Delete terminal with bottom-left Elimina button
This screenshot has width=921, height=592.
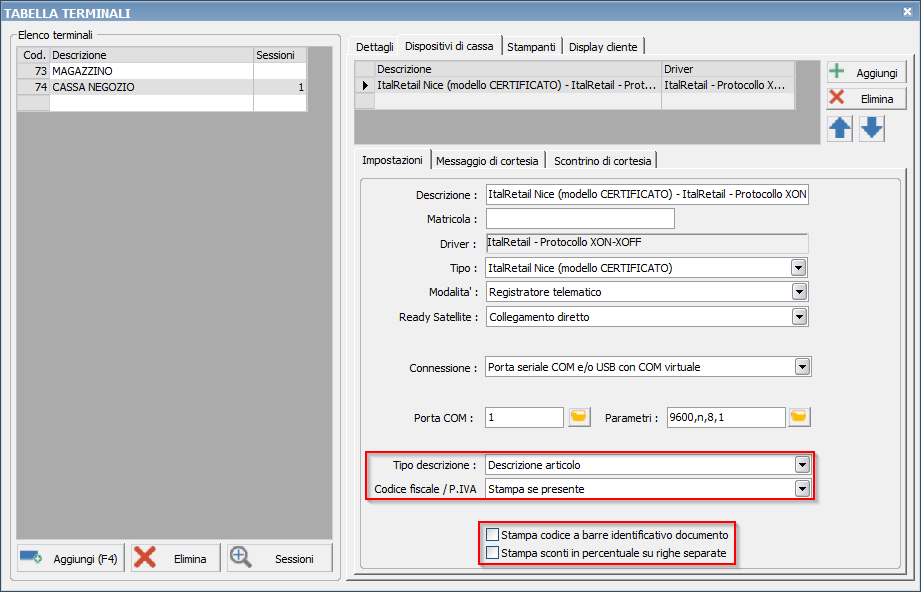coord(174,558)
